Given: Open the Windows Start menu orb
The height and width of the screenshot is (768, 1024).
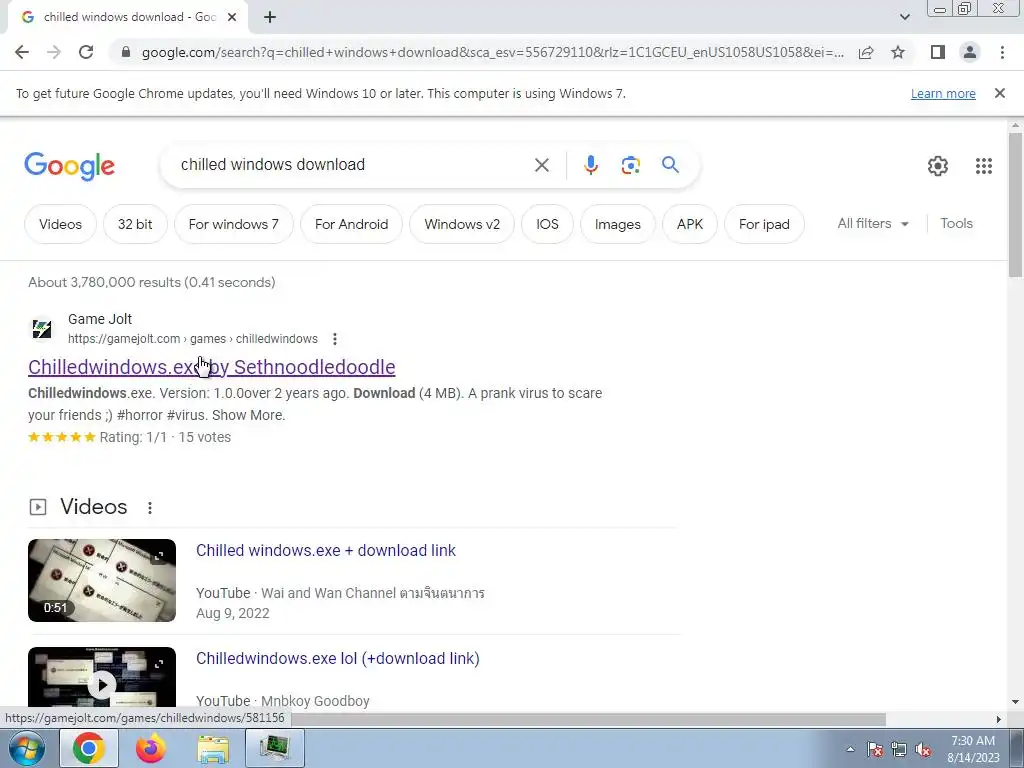Looking at the screenshot, I should click(27, 748).
